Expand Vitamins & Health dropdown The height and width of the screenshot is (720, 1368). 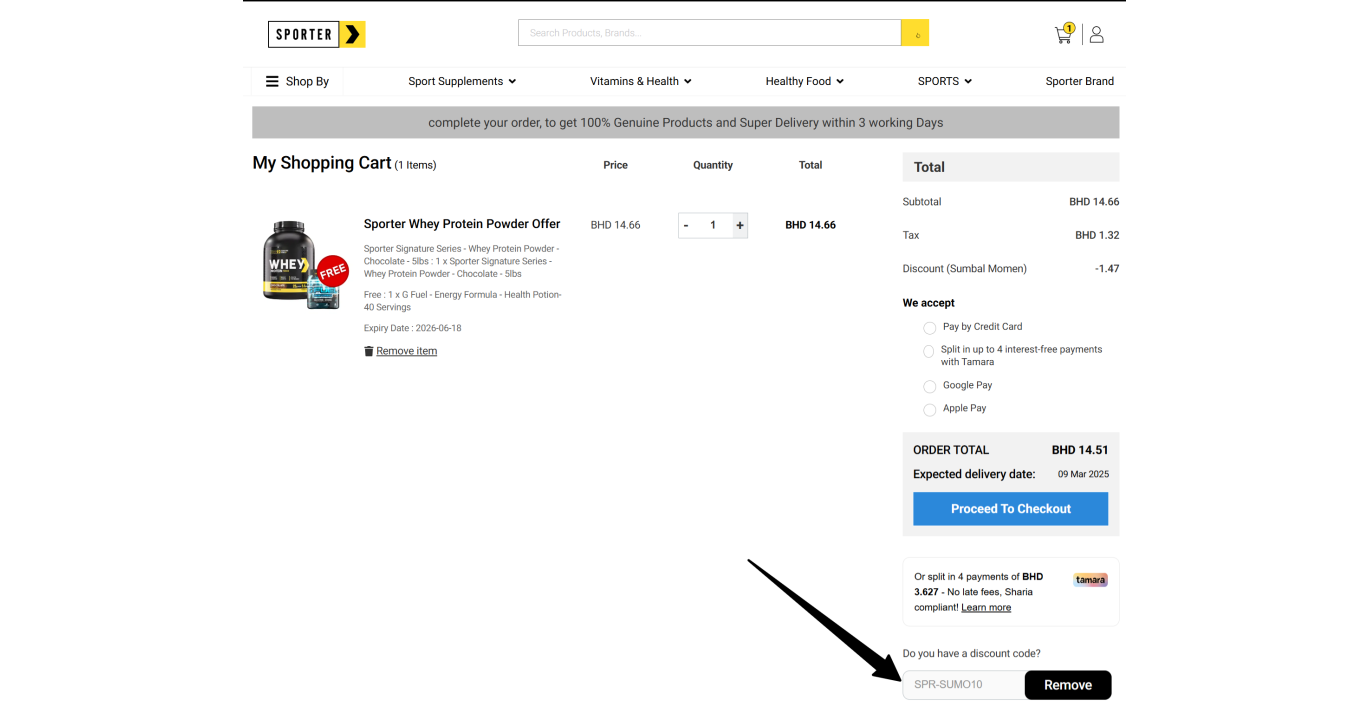point(640,81)
